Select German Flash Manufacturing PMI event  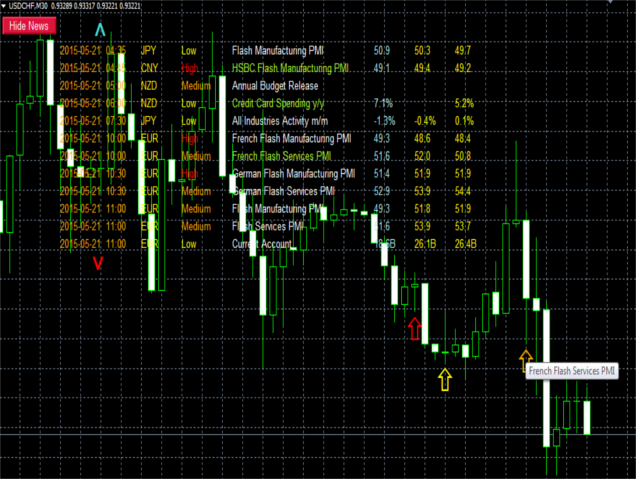coord(293,173)
